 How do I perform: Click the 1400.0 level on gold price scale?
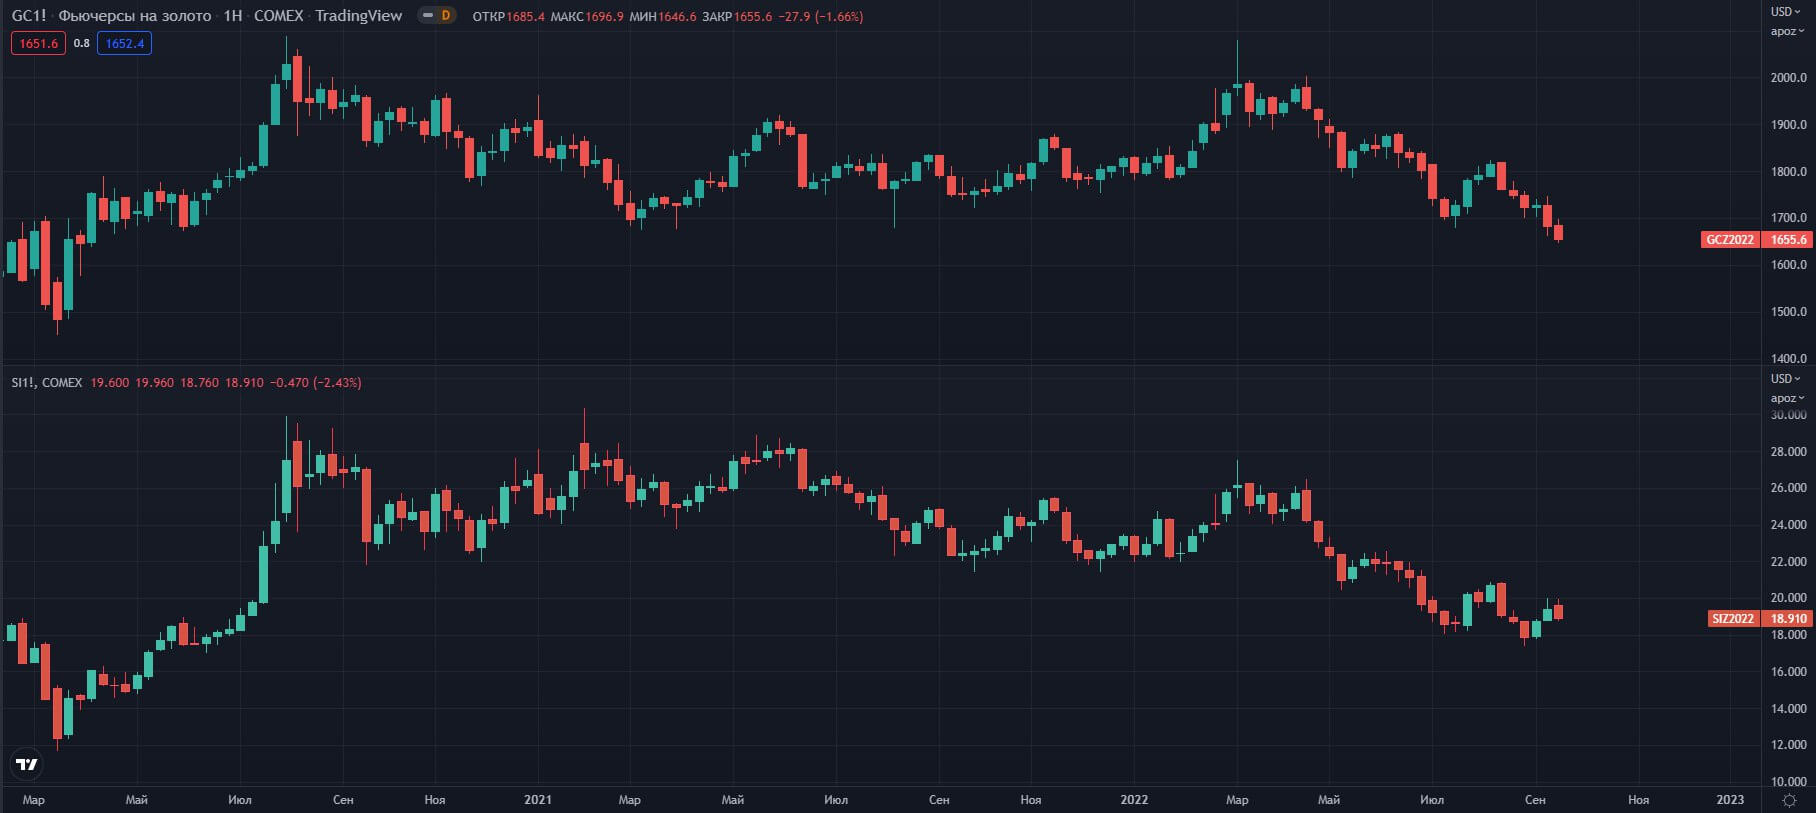1788,358
